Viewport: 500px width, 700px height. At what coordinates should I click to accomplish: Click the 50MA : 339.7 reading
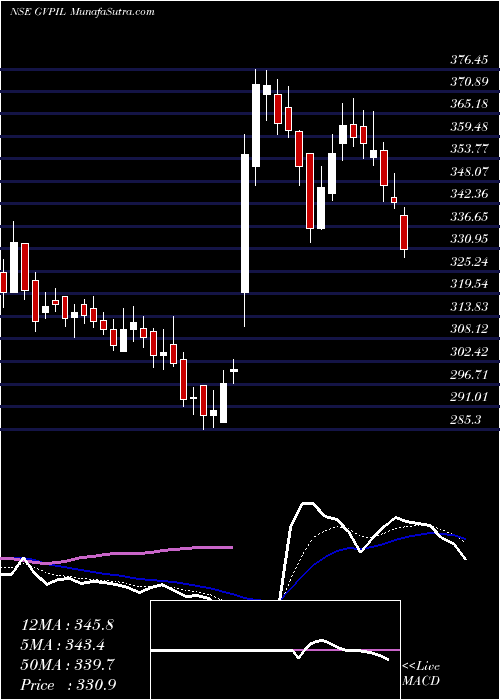(67, 665)
